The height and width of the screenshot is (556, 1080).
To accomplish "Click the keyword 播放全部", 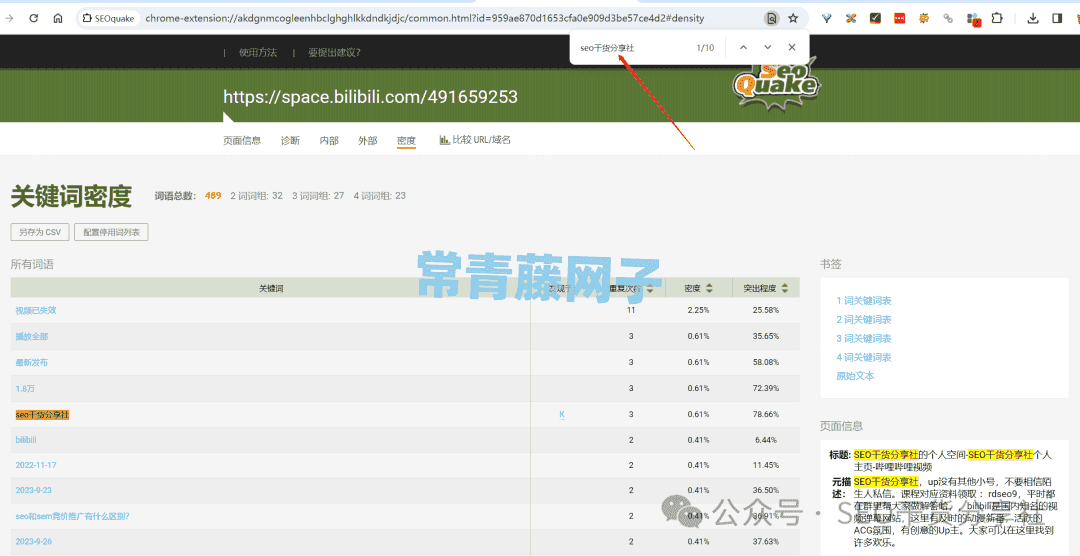I will (x=32, y=337).
